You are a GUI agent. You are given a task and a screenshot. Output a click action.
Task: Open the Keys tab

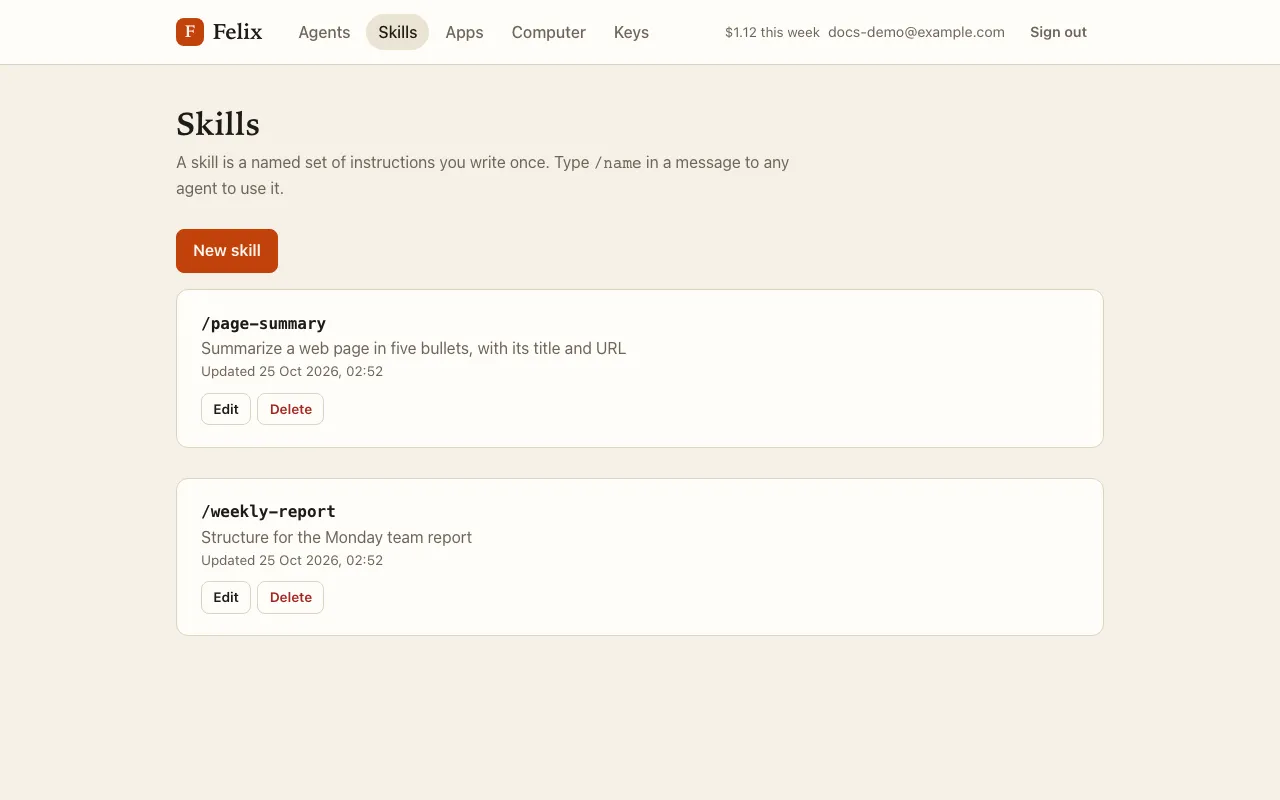tap(631, 32)
